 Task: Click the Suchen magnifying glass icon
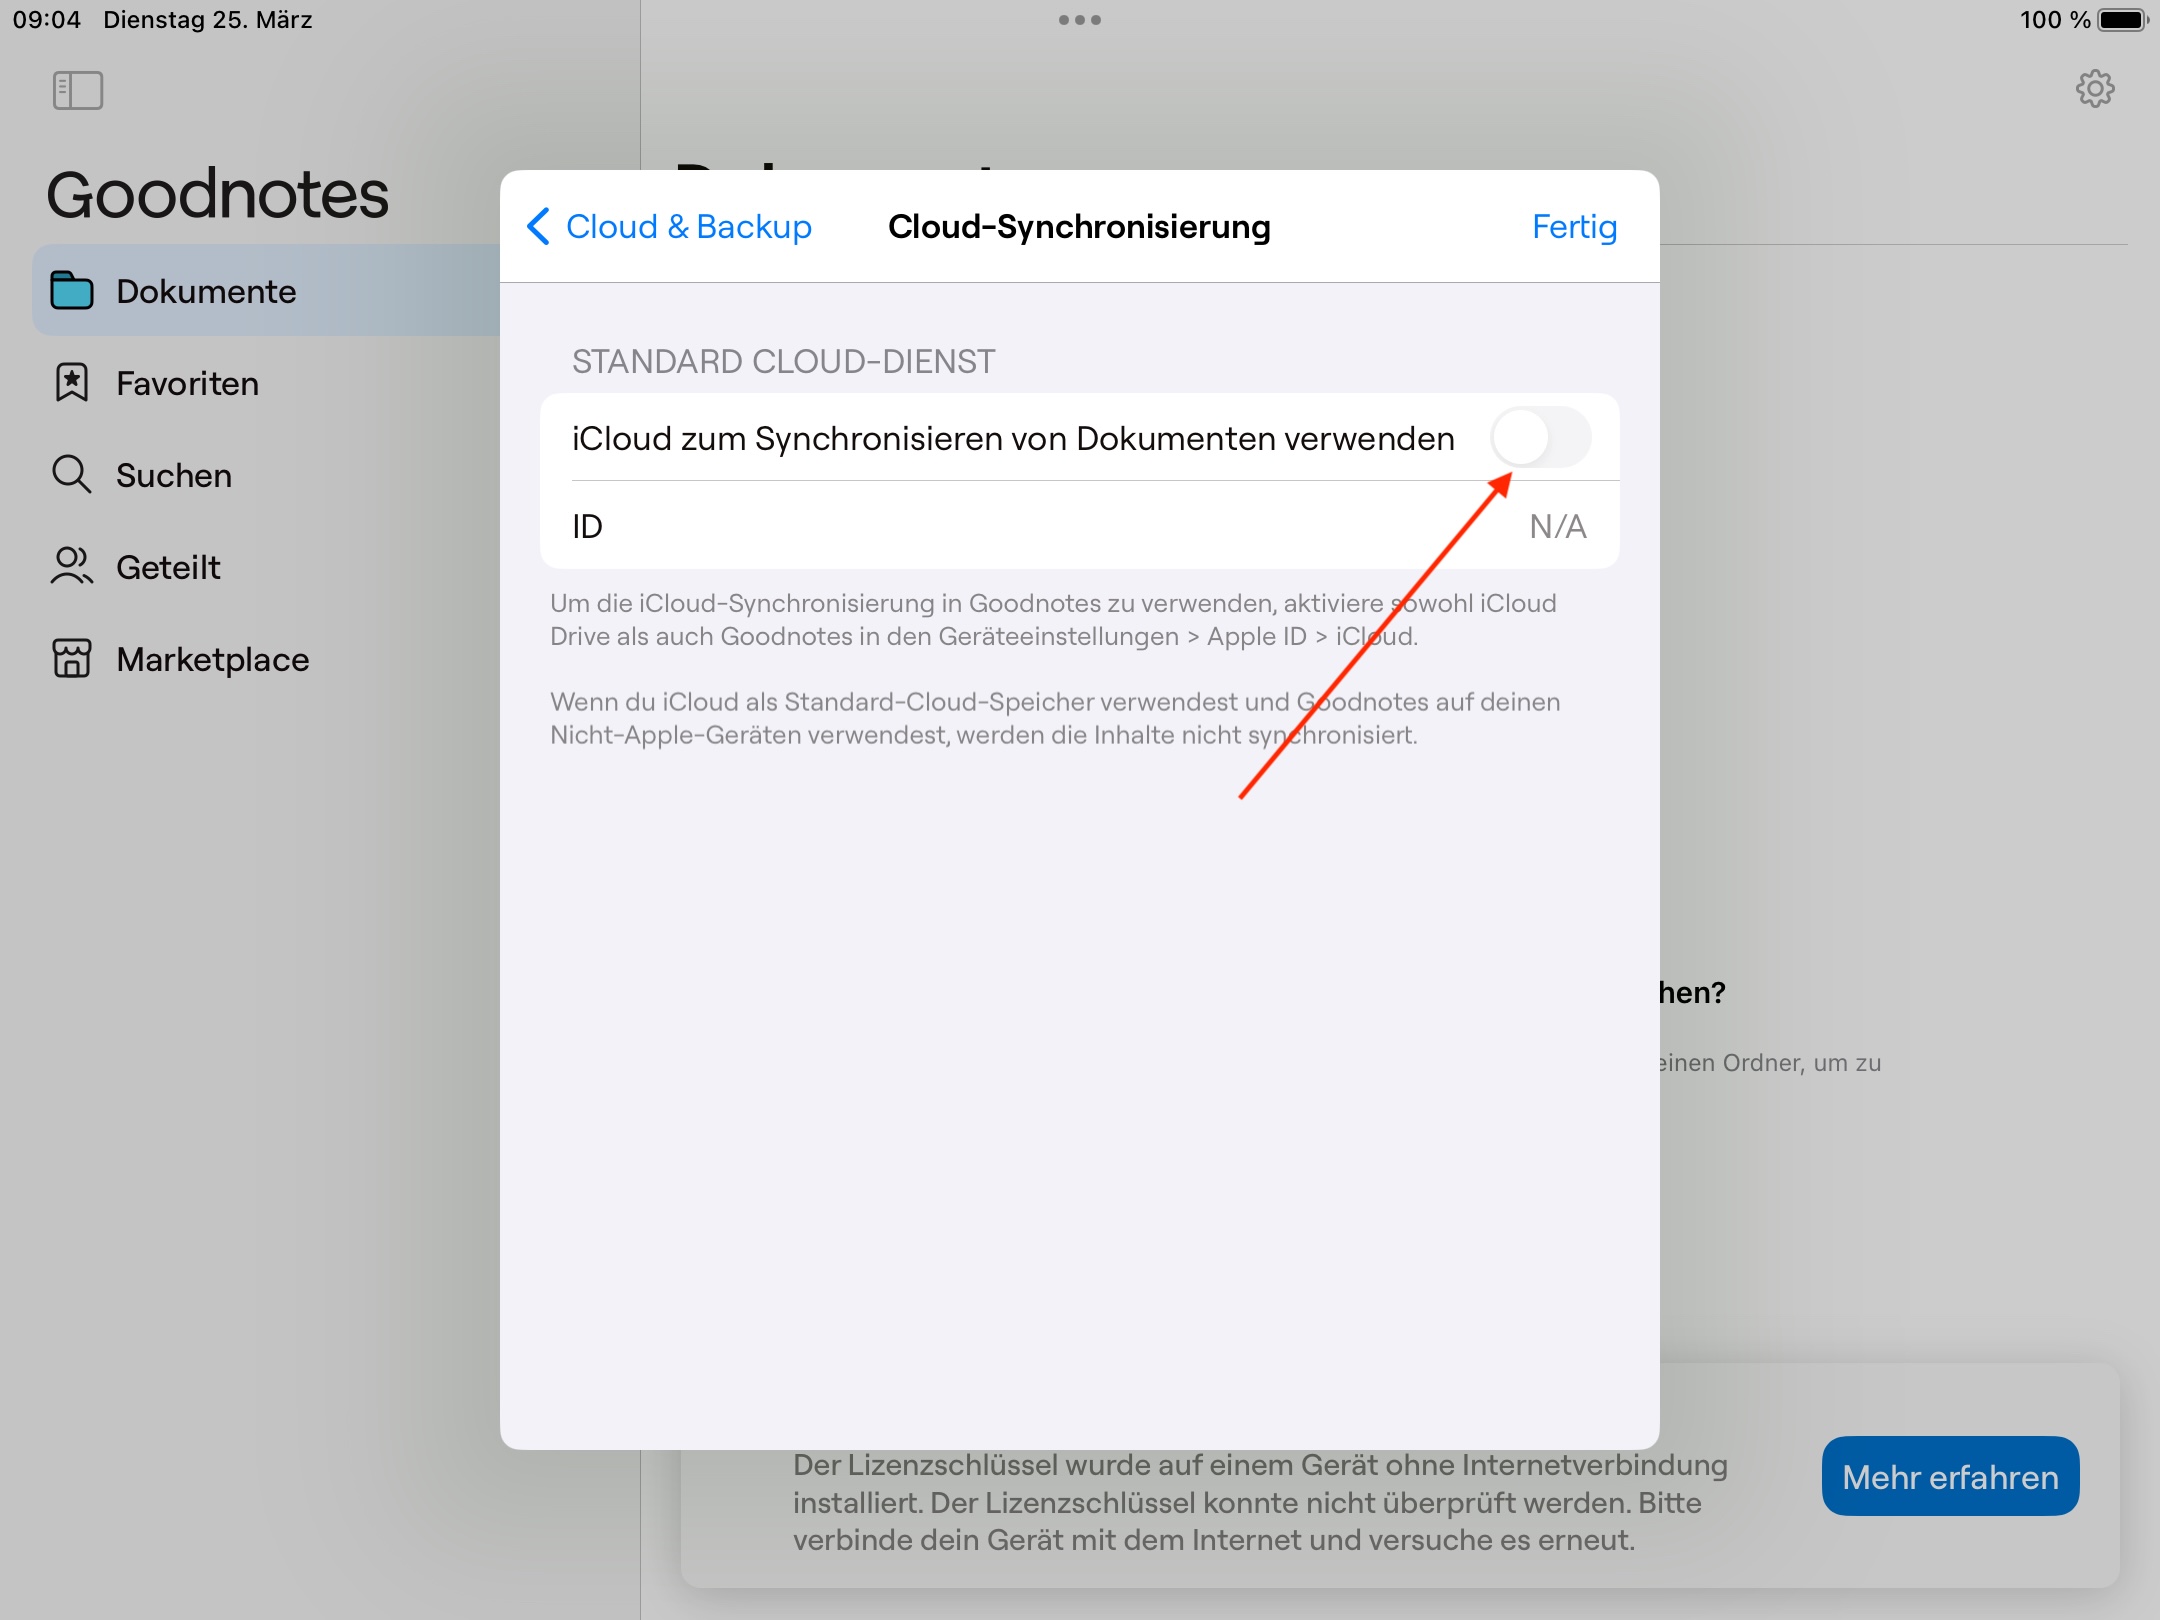coord(72,474)
